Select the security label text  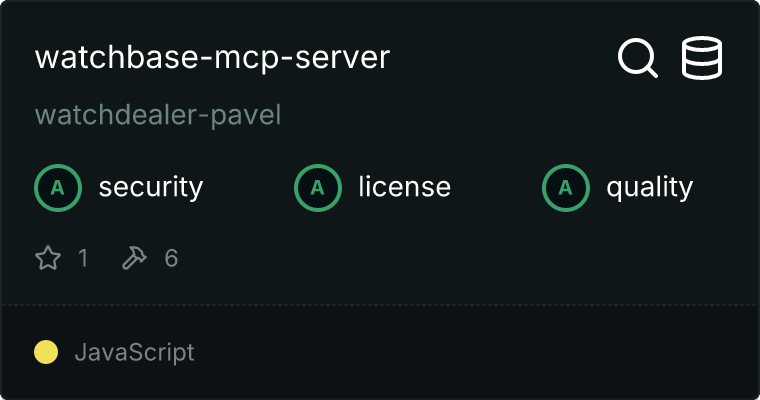tap(151, 188)
